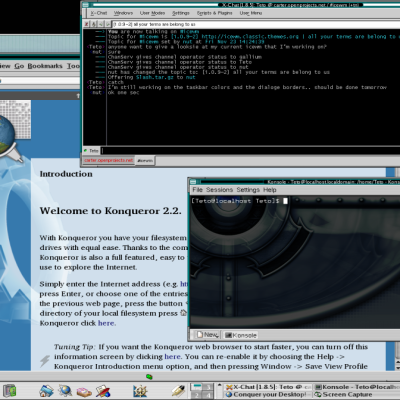Click the 'Introduction' heading in Konqueror
The width and height of the screenshot is (400, 400).
(66, 174)
